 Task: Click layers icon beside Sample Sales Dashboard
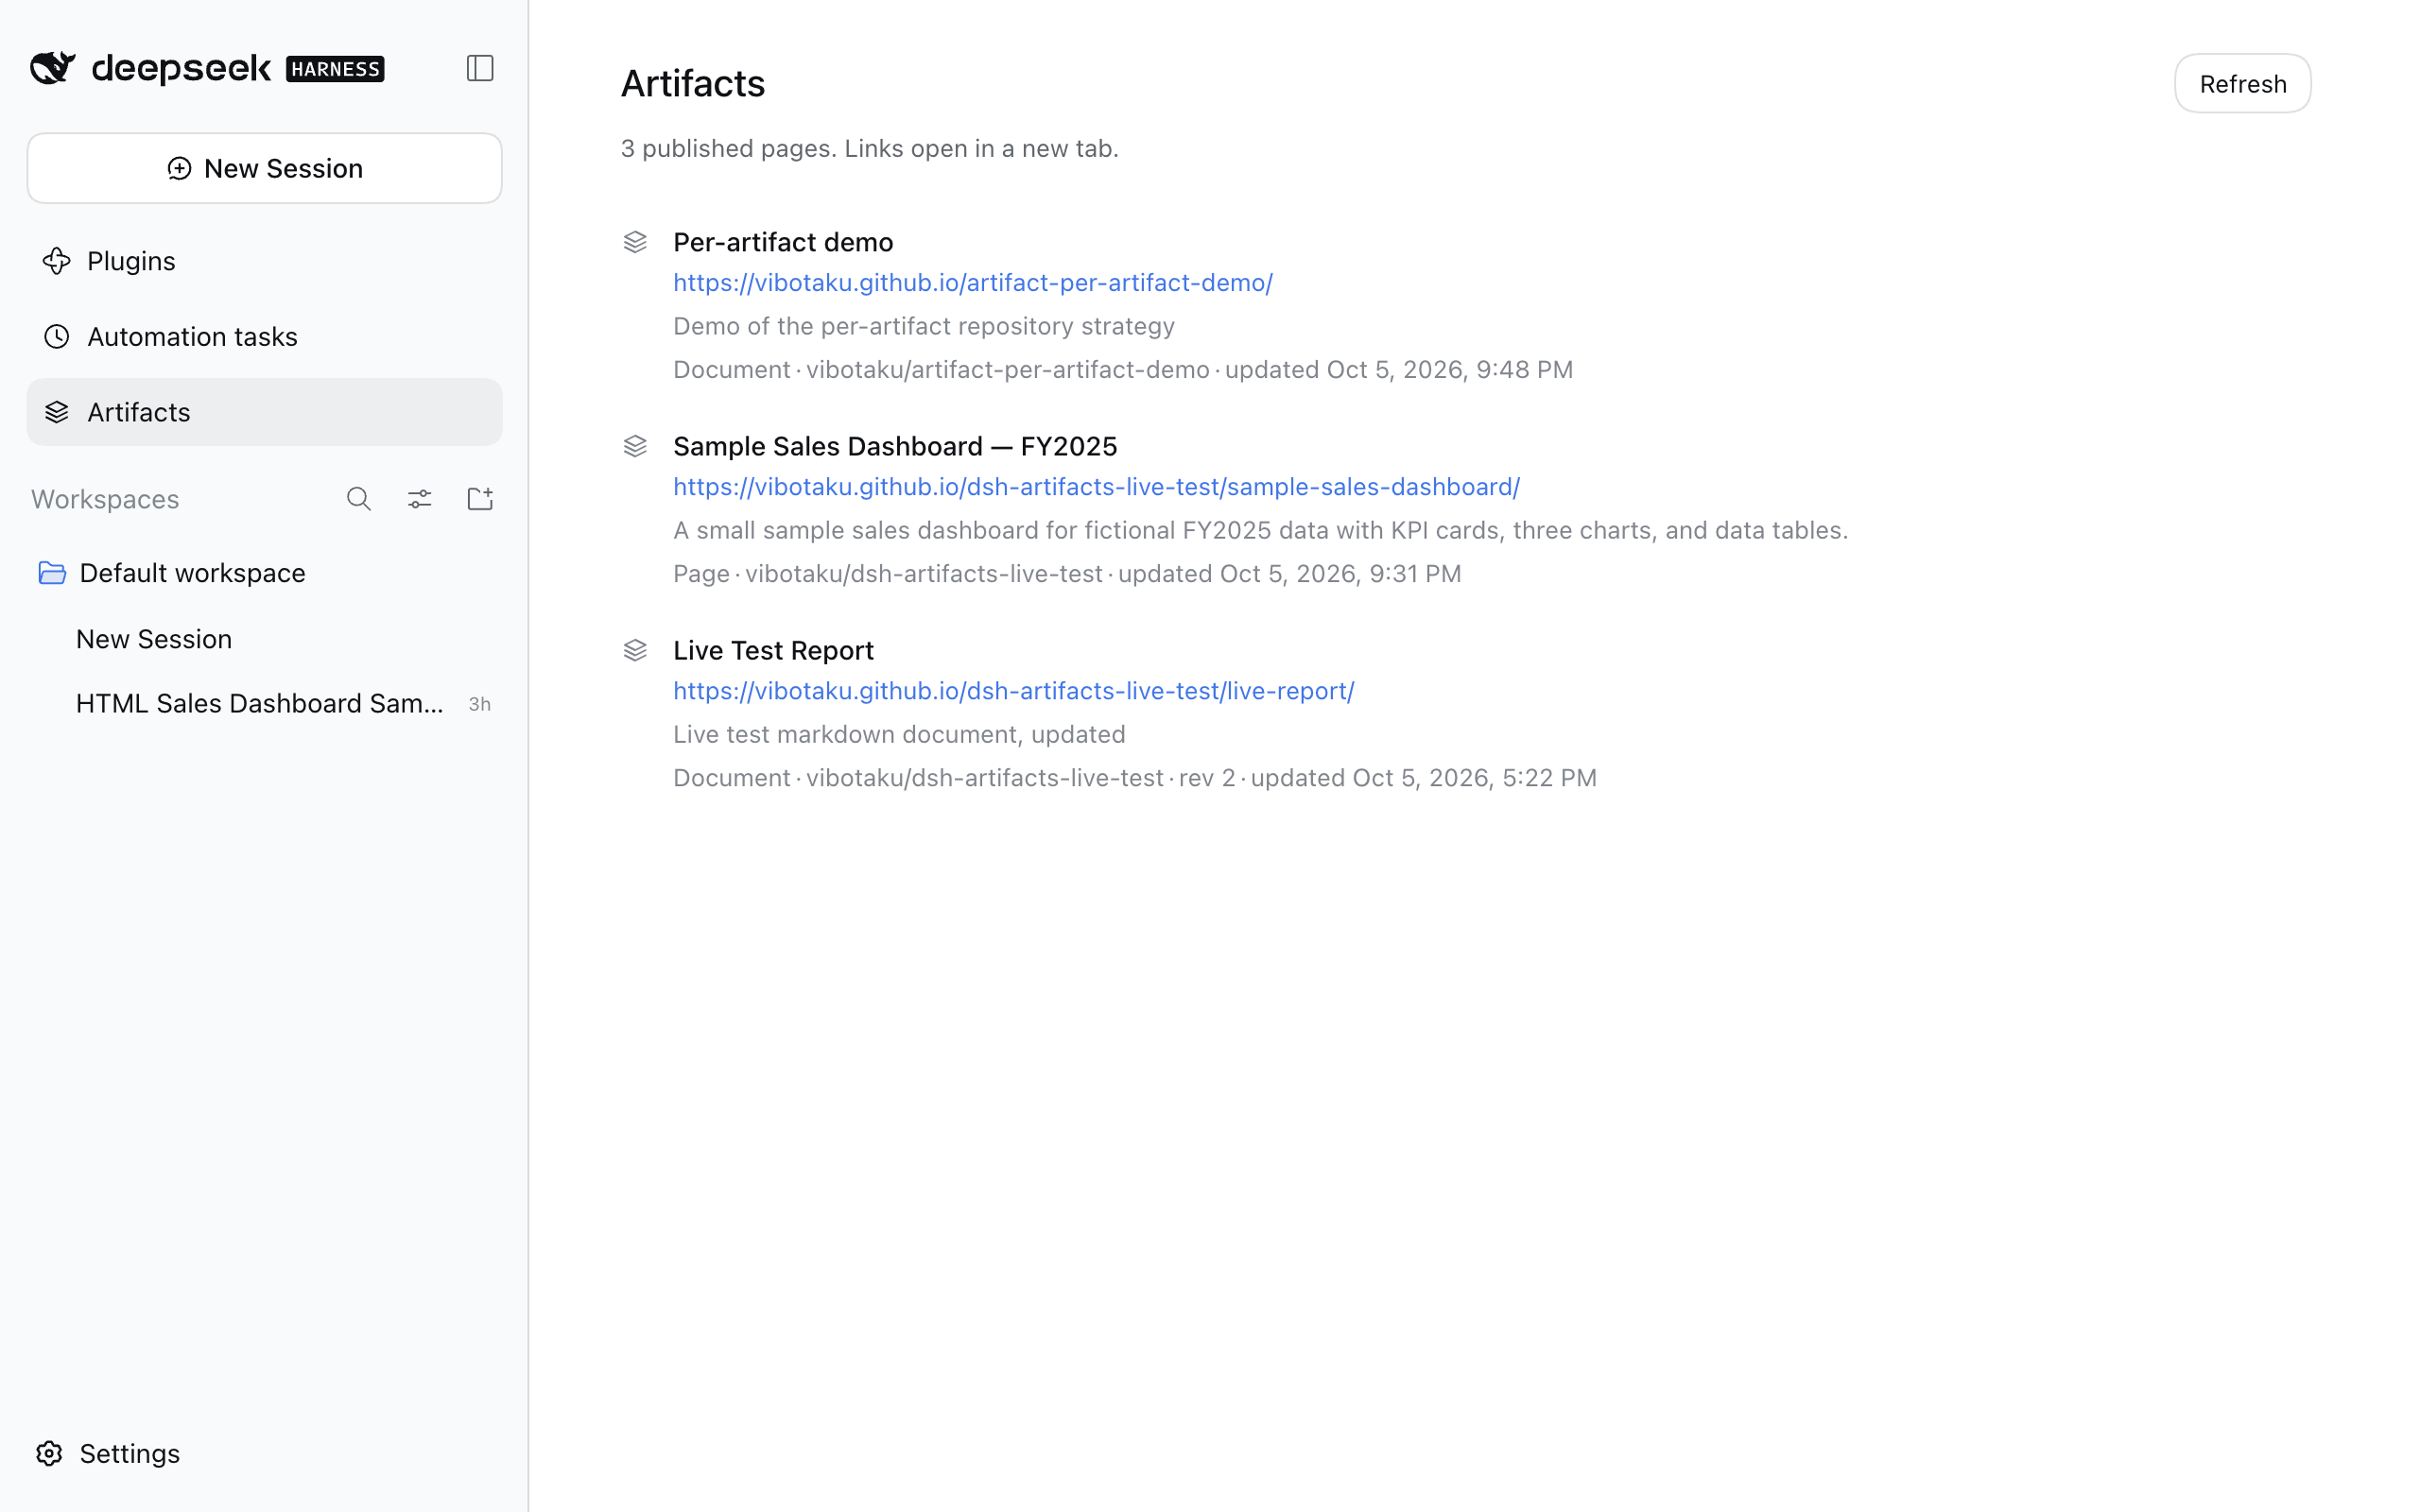(x=635, y=446)
